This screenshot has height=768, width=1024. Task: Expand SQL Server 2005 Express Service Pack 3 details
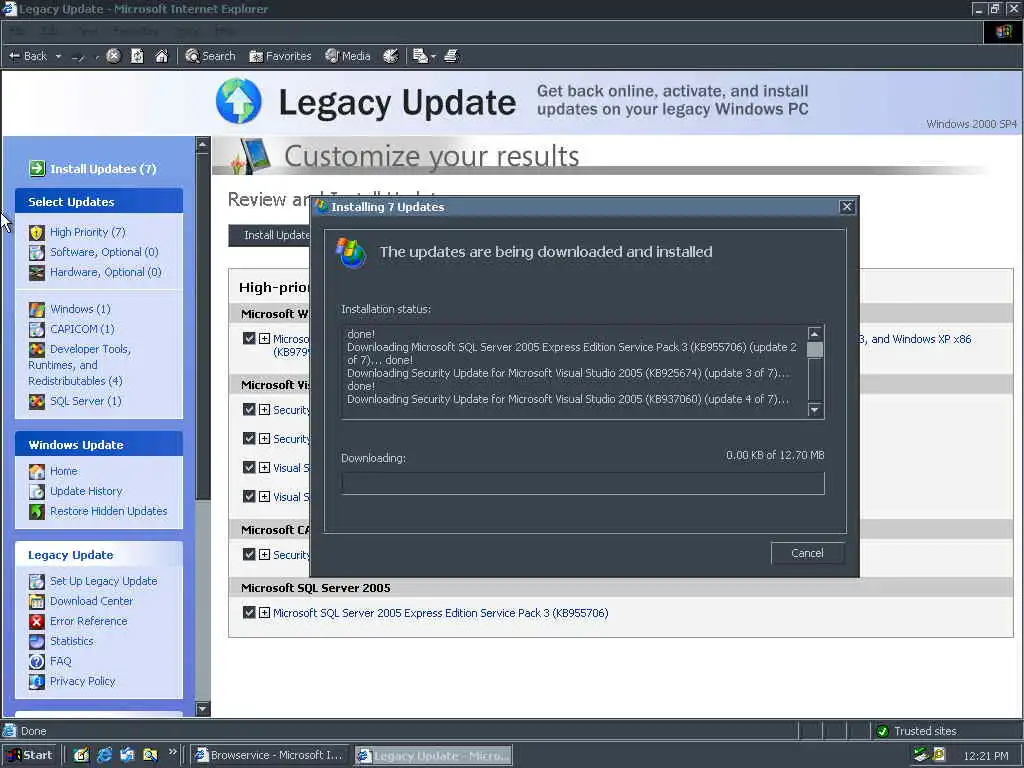(264, 612)
